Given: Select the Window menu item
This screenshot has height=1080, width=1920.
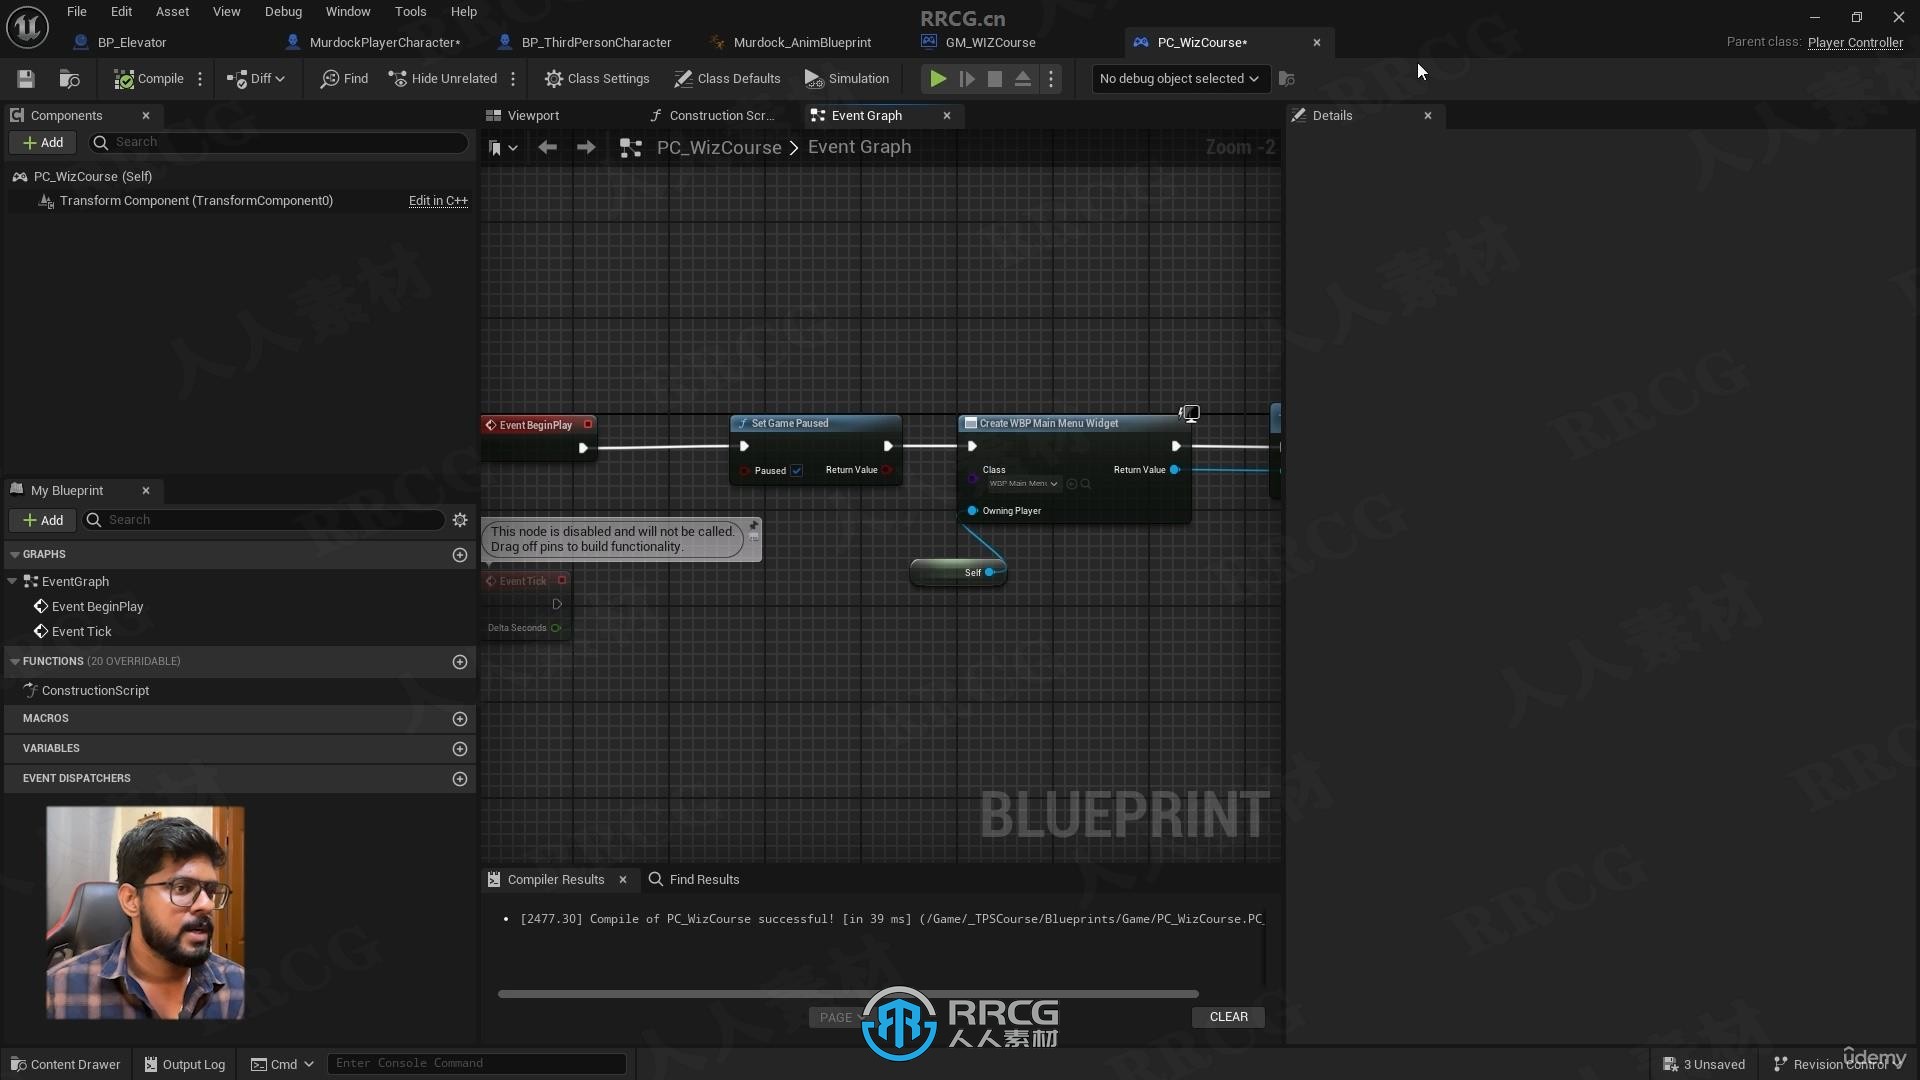Looking at the screenshot, I should pyautogui.click(x=347, y=11).
